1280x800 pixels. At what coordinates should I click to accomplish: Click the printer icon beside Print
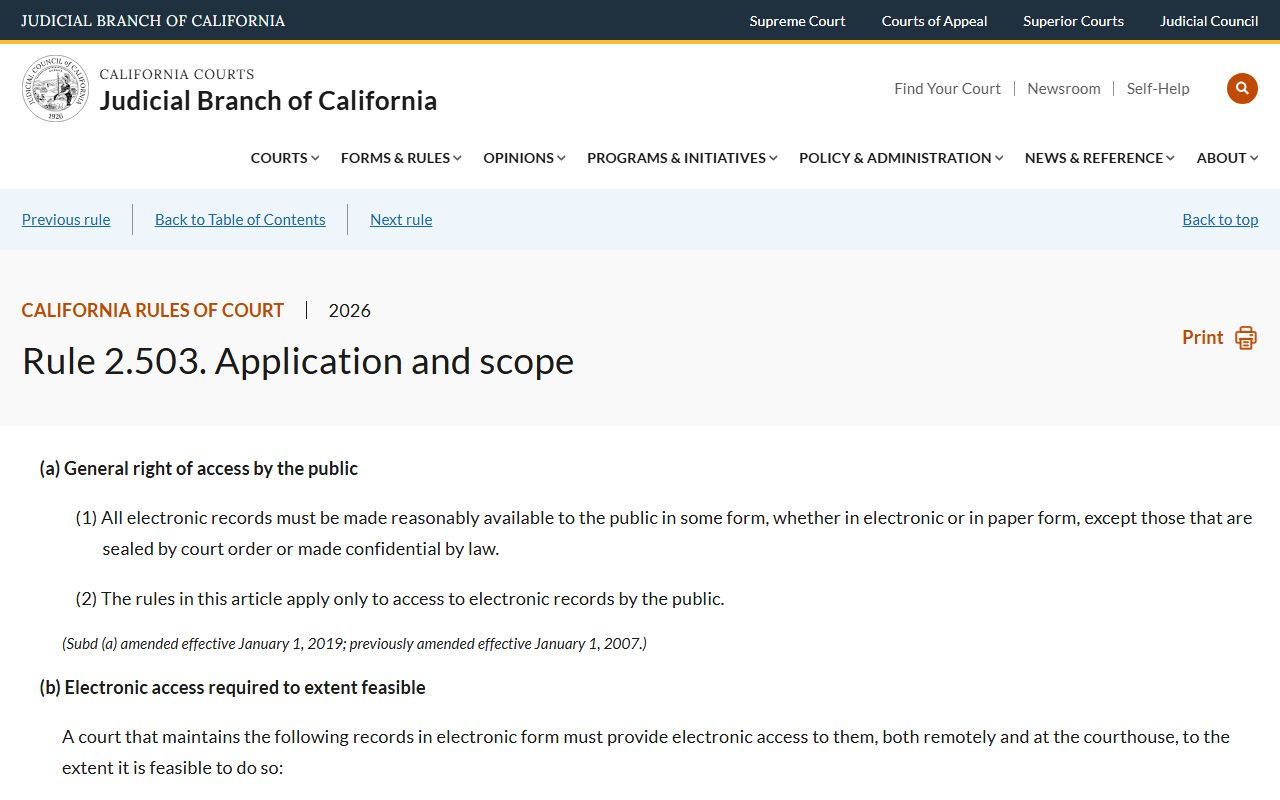[1245, 338]
